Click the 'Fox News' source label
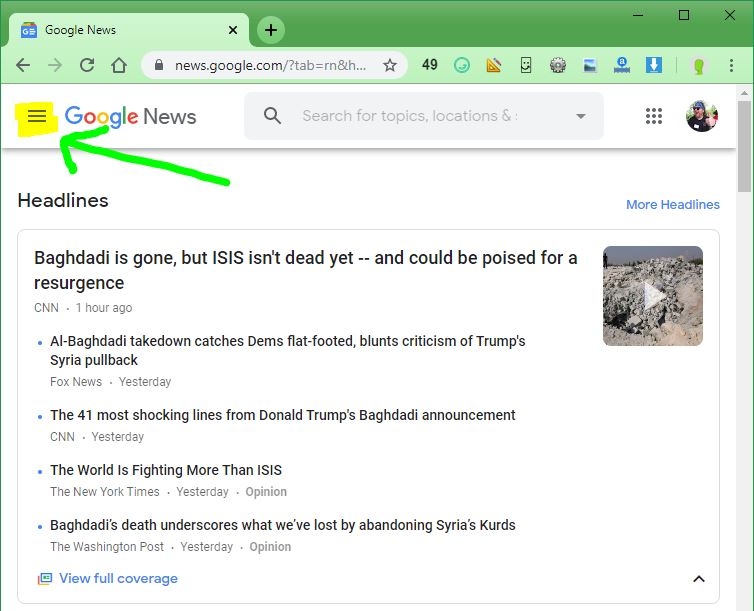The height and width of the screenshot is (611, 754). click(x=76, y=382)
